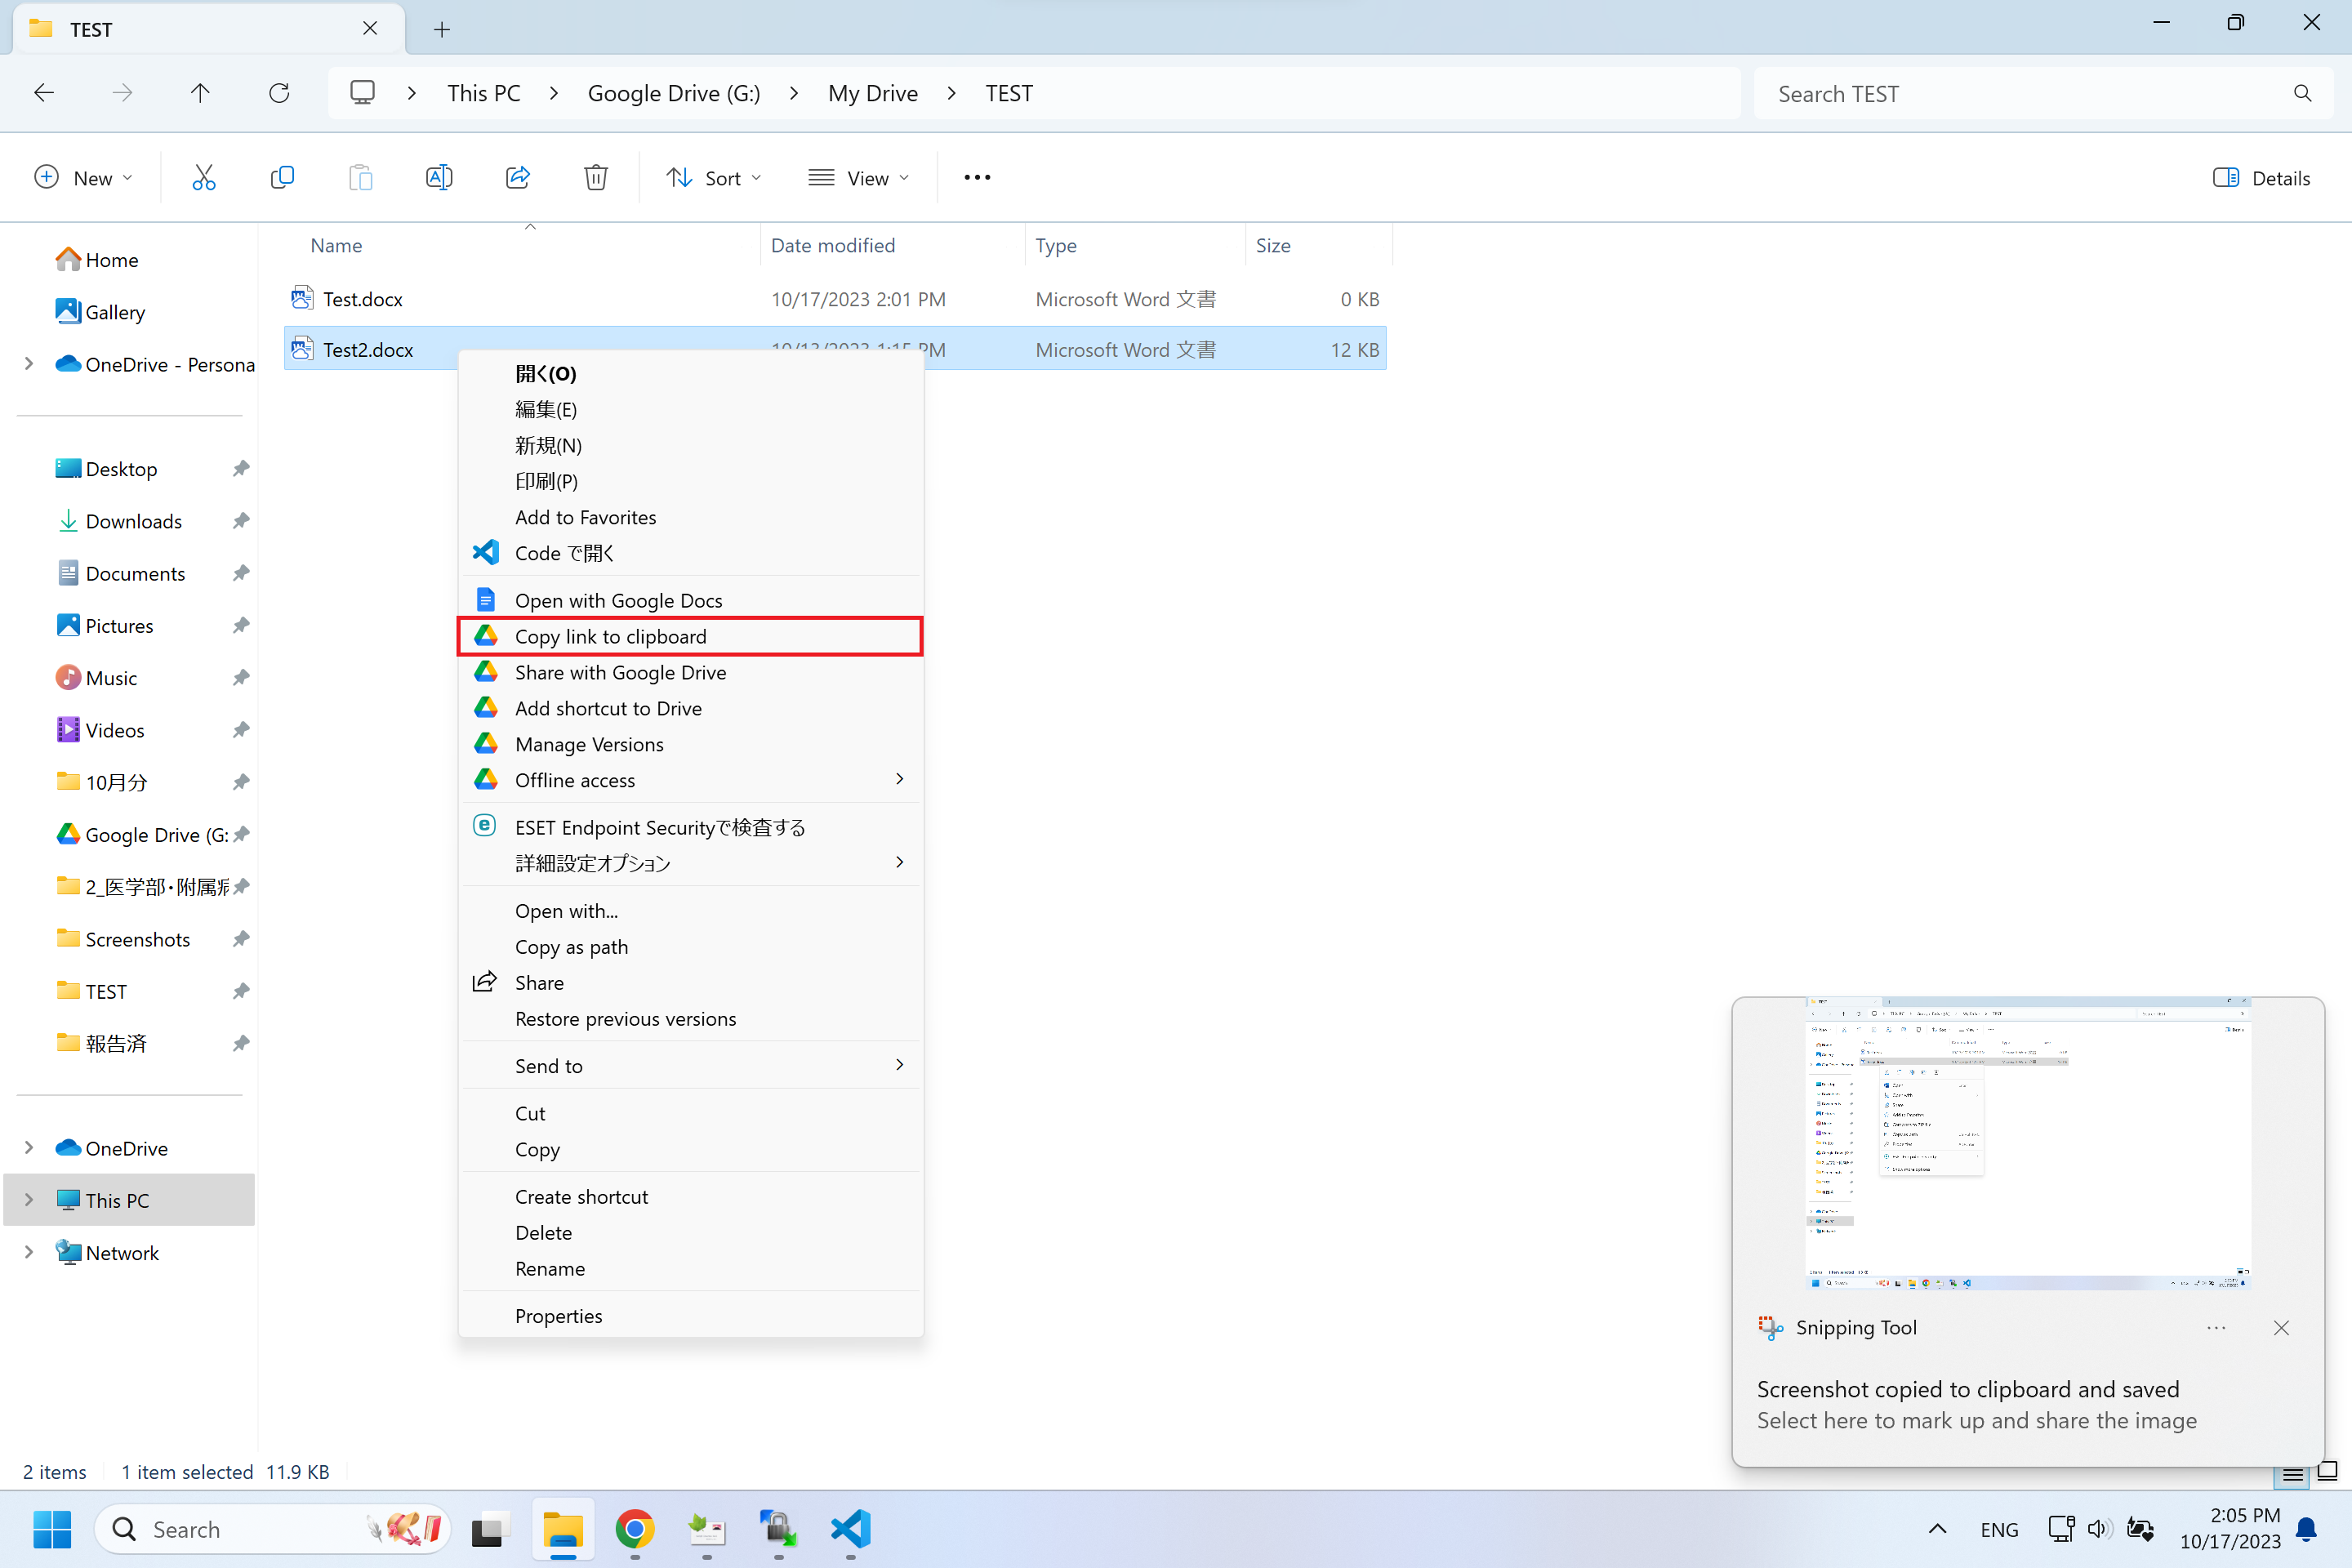Open Gallery in the navigation pane

click(x=115, y=312)
